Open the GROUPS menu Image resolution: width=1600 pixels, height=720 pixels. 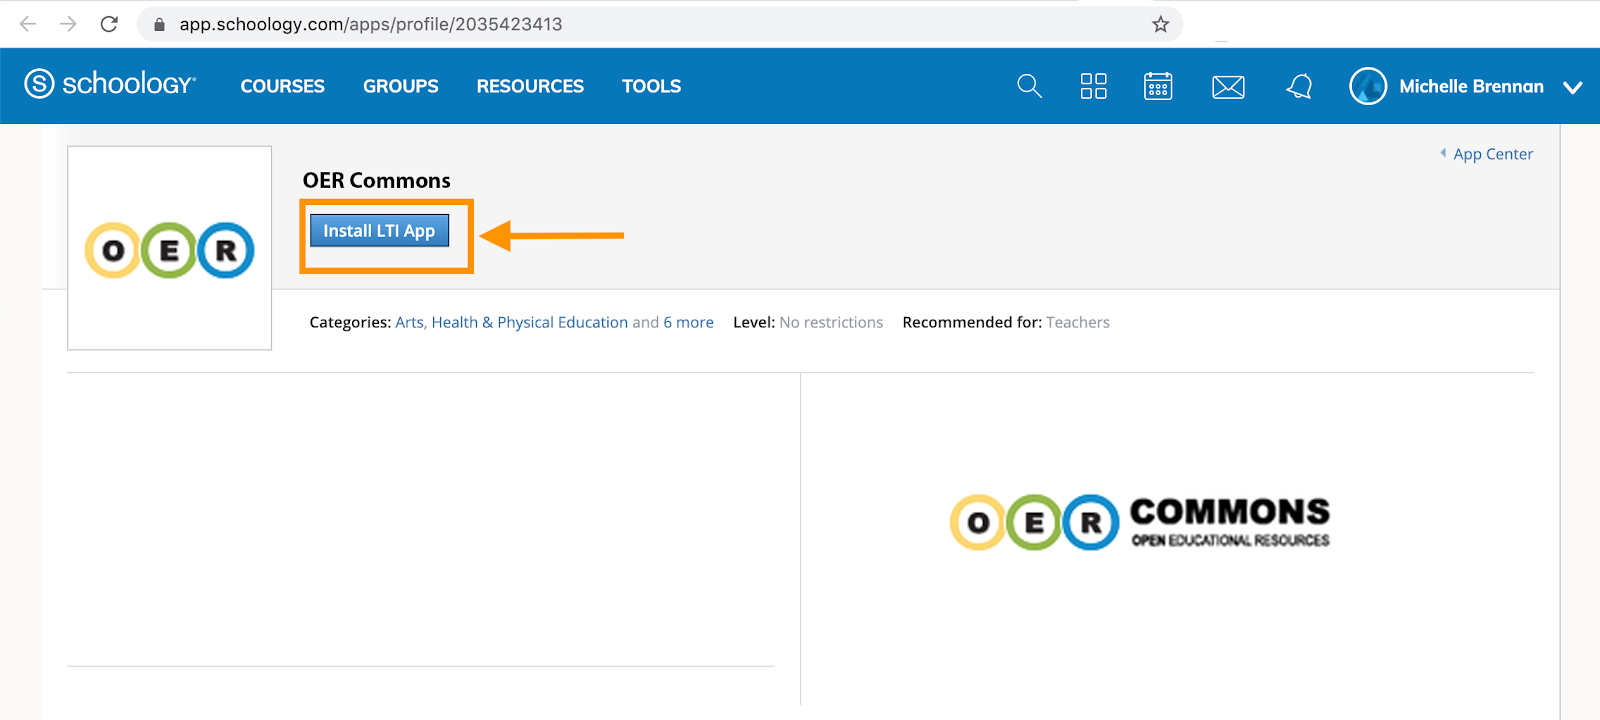(x=401, y=86)
